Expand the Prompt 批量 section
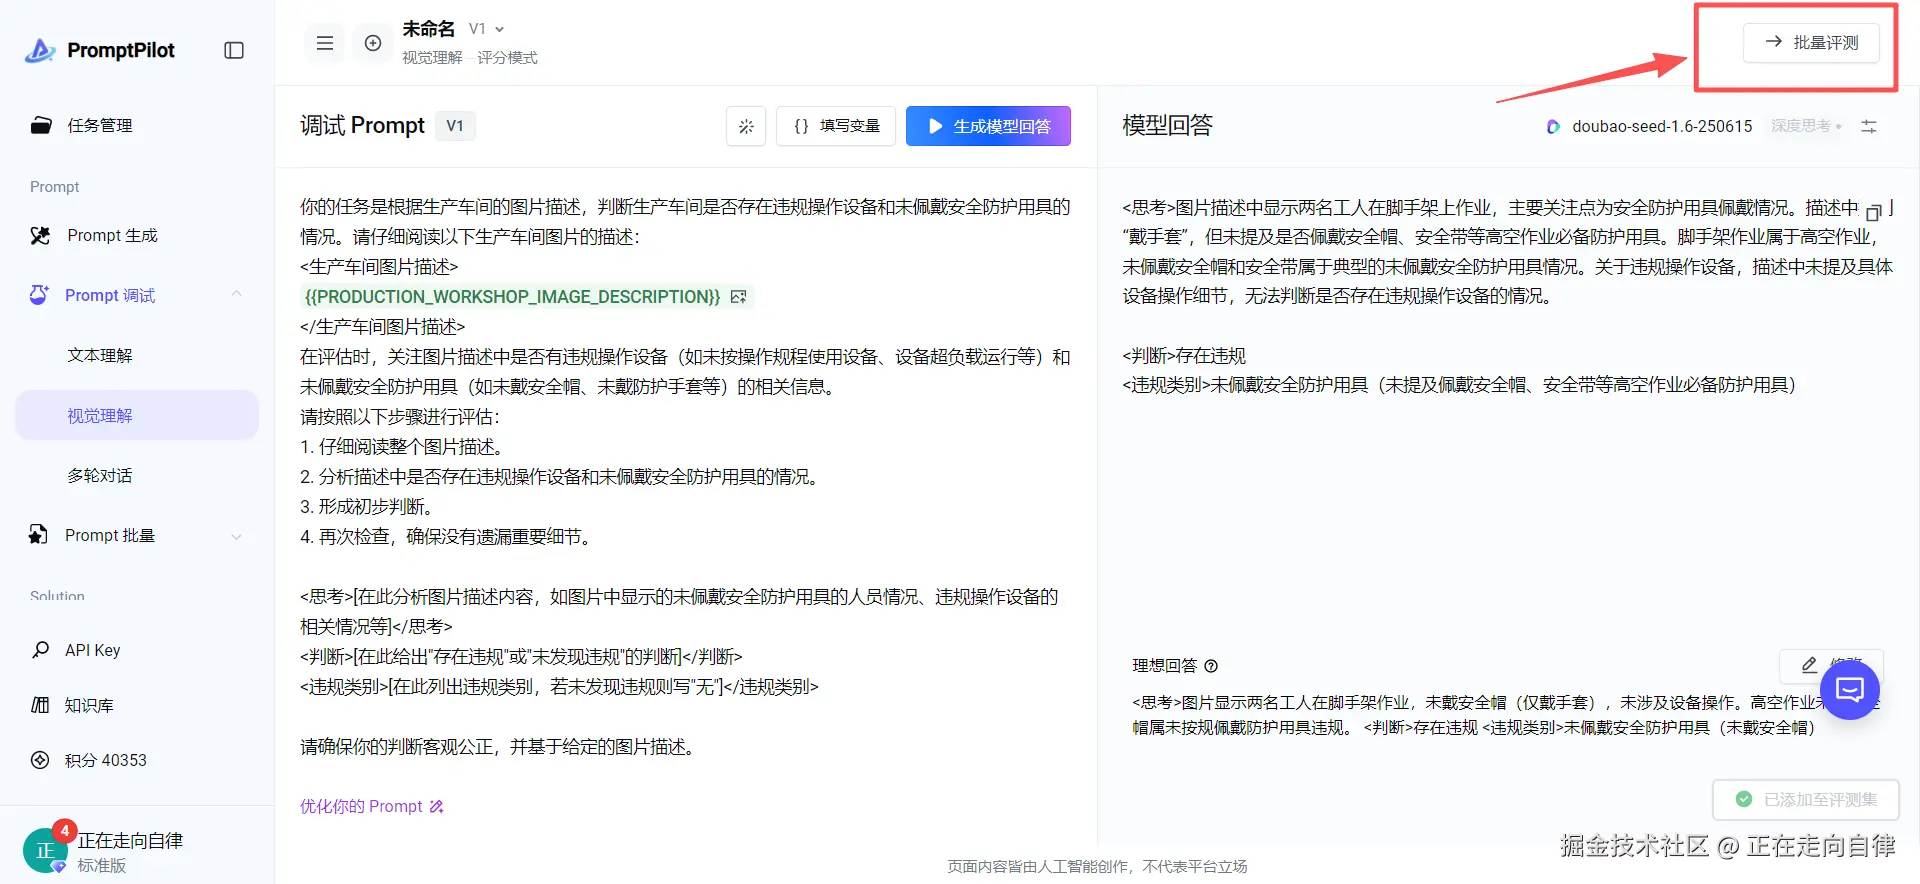The image size is (1920, 884). click(237, 536)
